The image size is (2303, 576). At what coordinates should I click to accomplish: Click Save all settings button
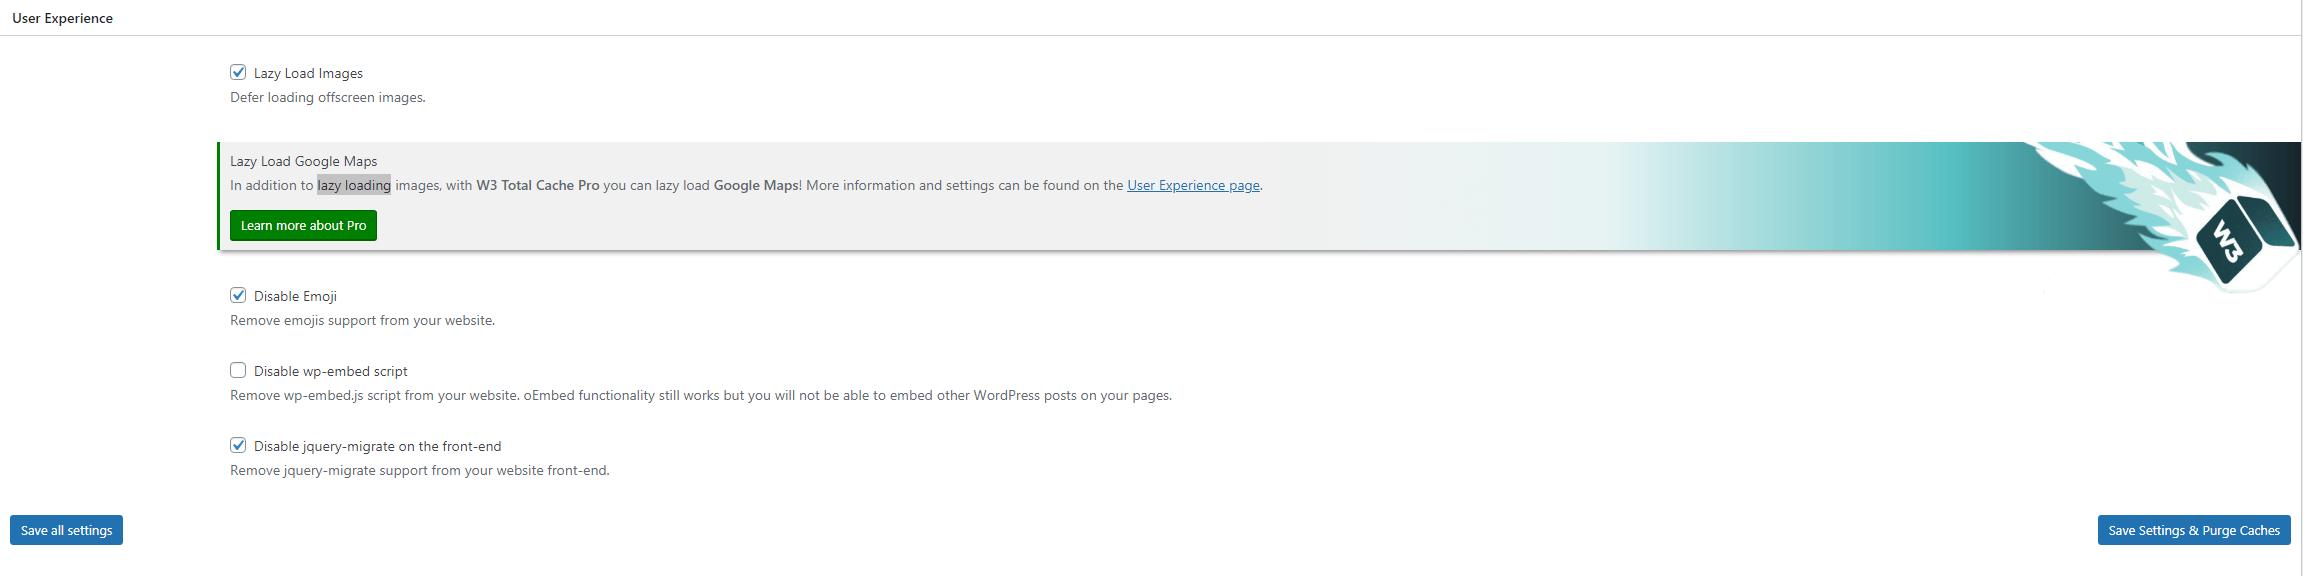pos(66,530)
